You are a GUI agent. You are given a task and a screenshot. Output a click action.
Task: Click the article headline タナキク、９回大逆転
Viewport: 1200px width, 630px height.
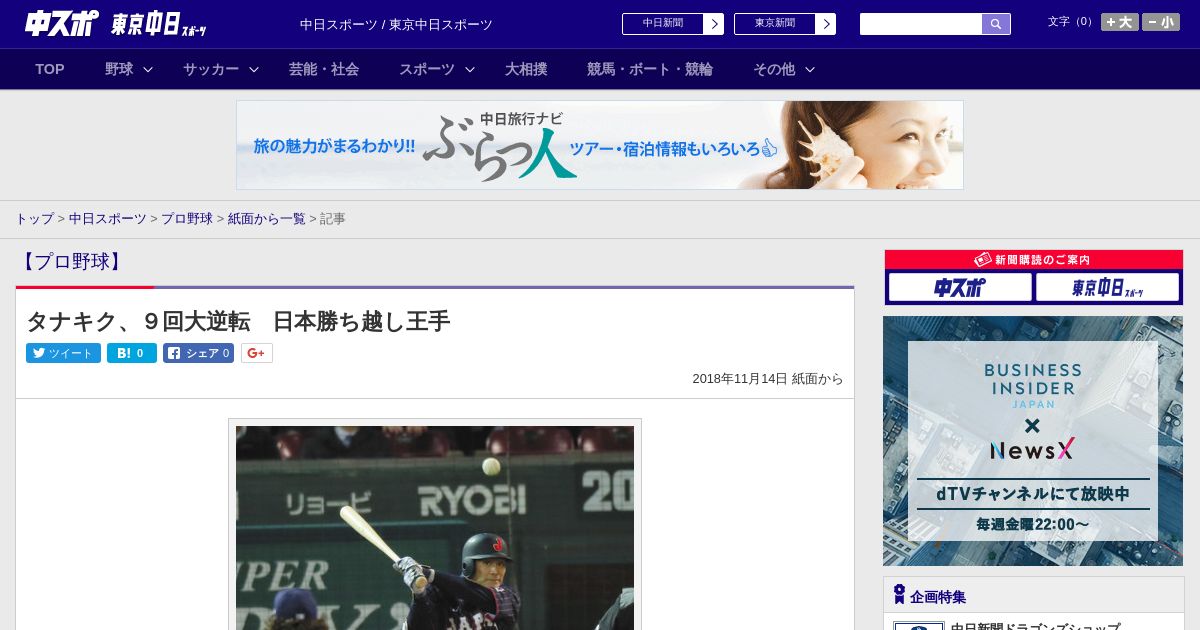coord(238,321)
